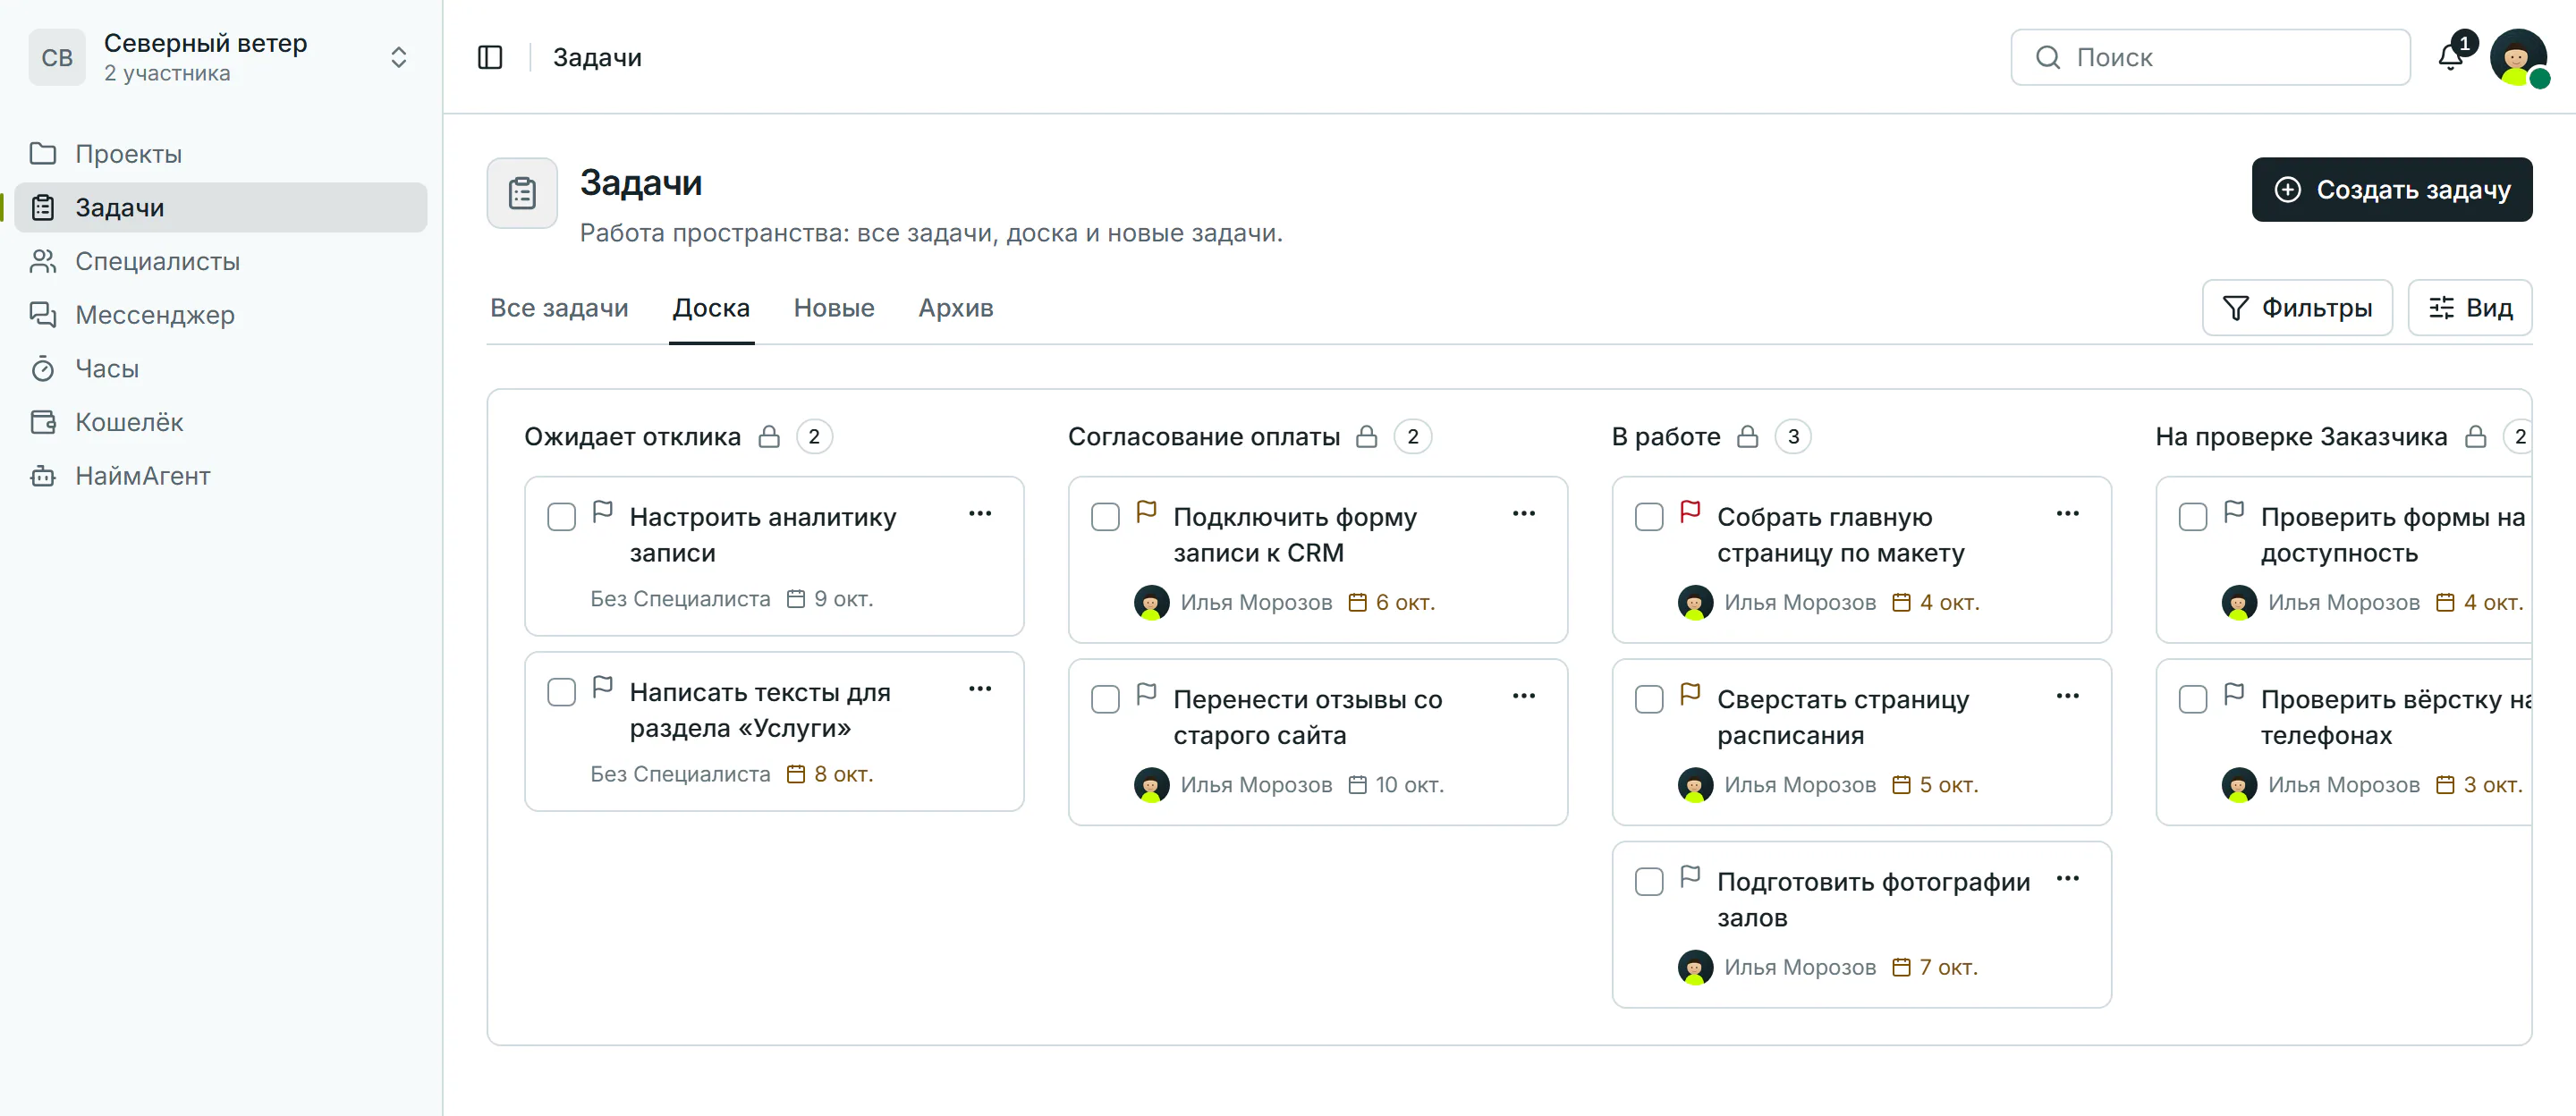Open the «Вид» view settings button
The height and width of the screenshot is (1116, 2576).
(x=2469, y=308)
